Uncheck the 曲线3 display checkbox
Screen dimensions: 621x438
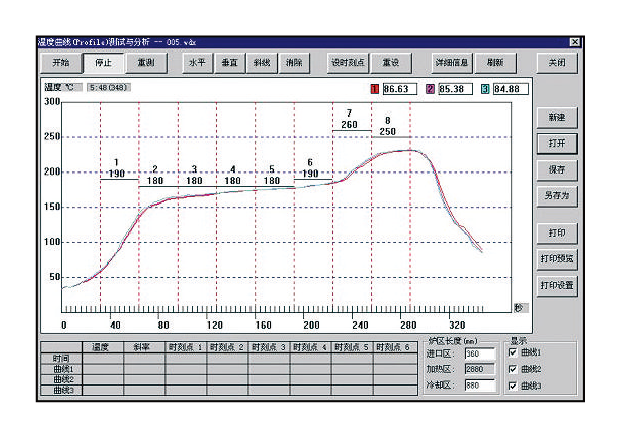click(x=513, y=385)
